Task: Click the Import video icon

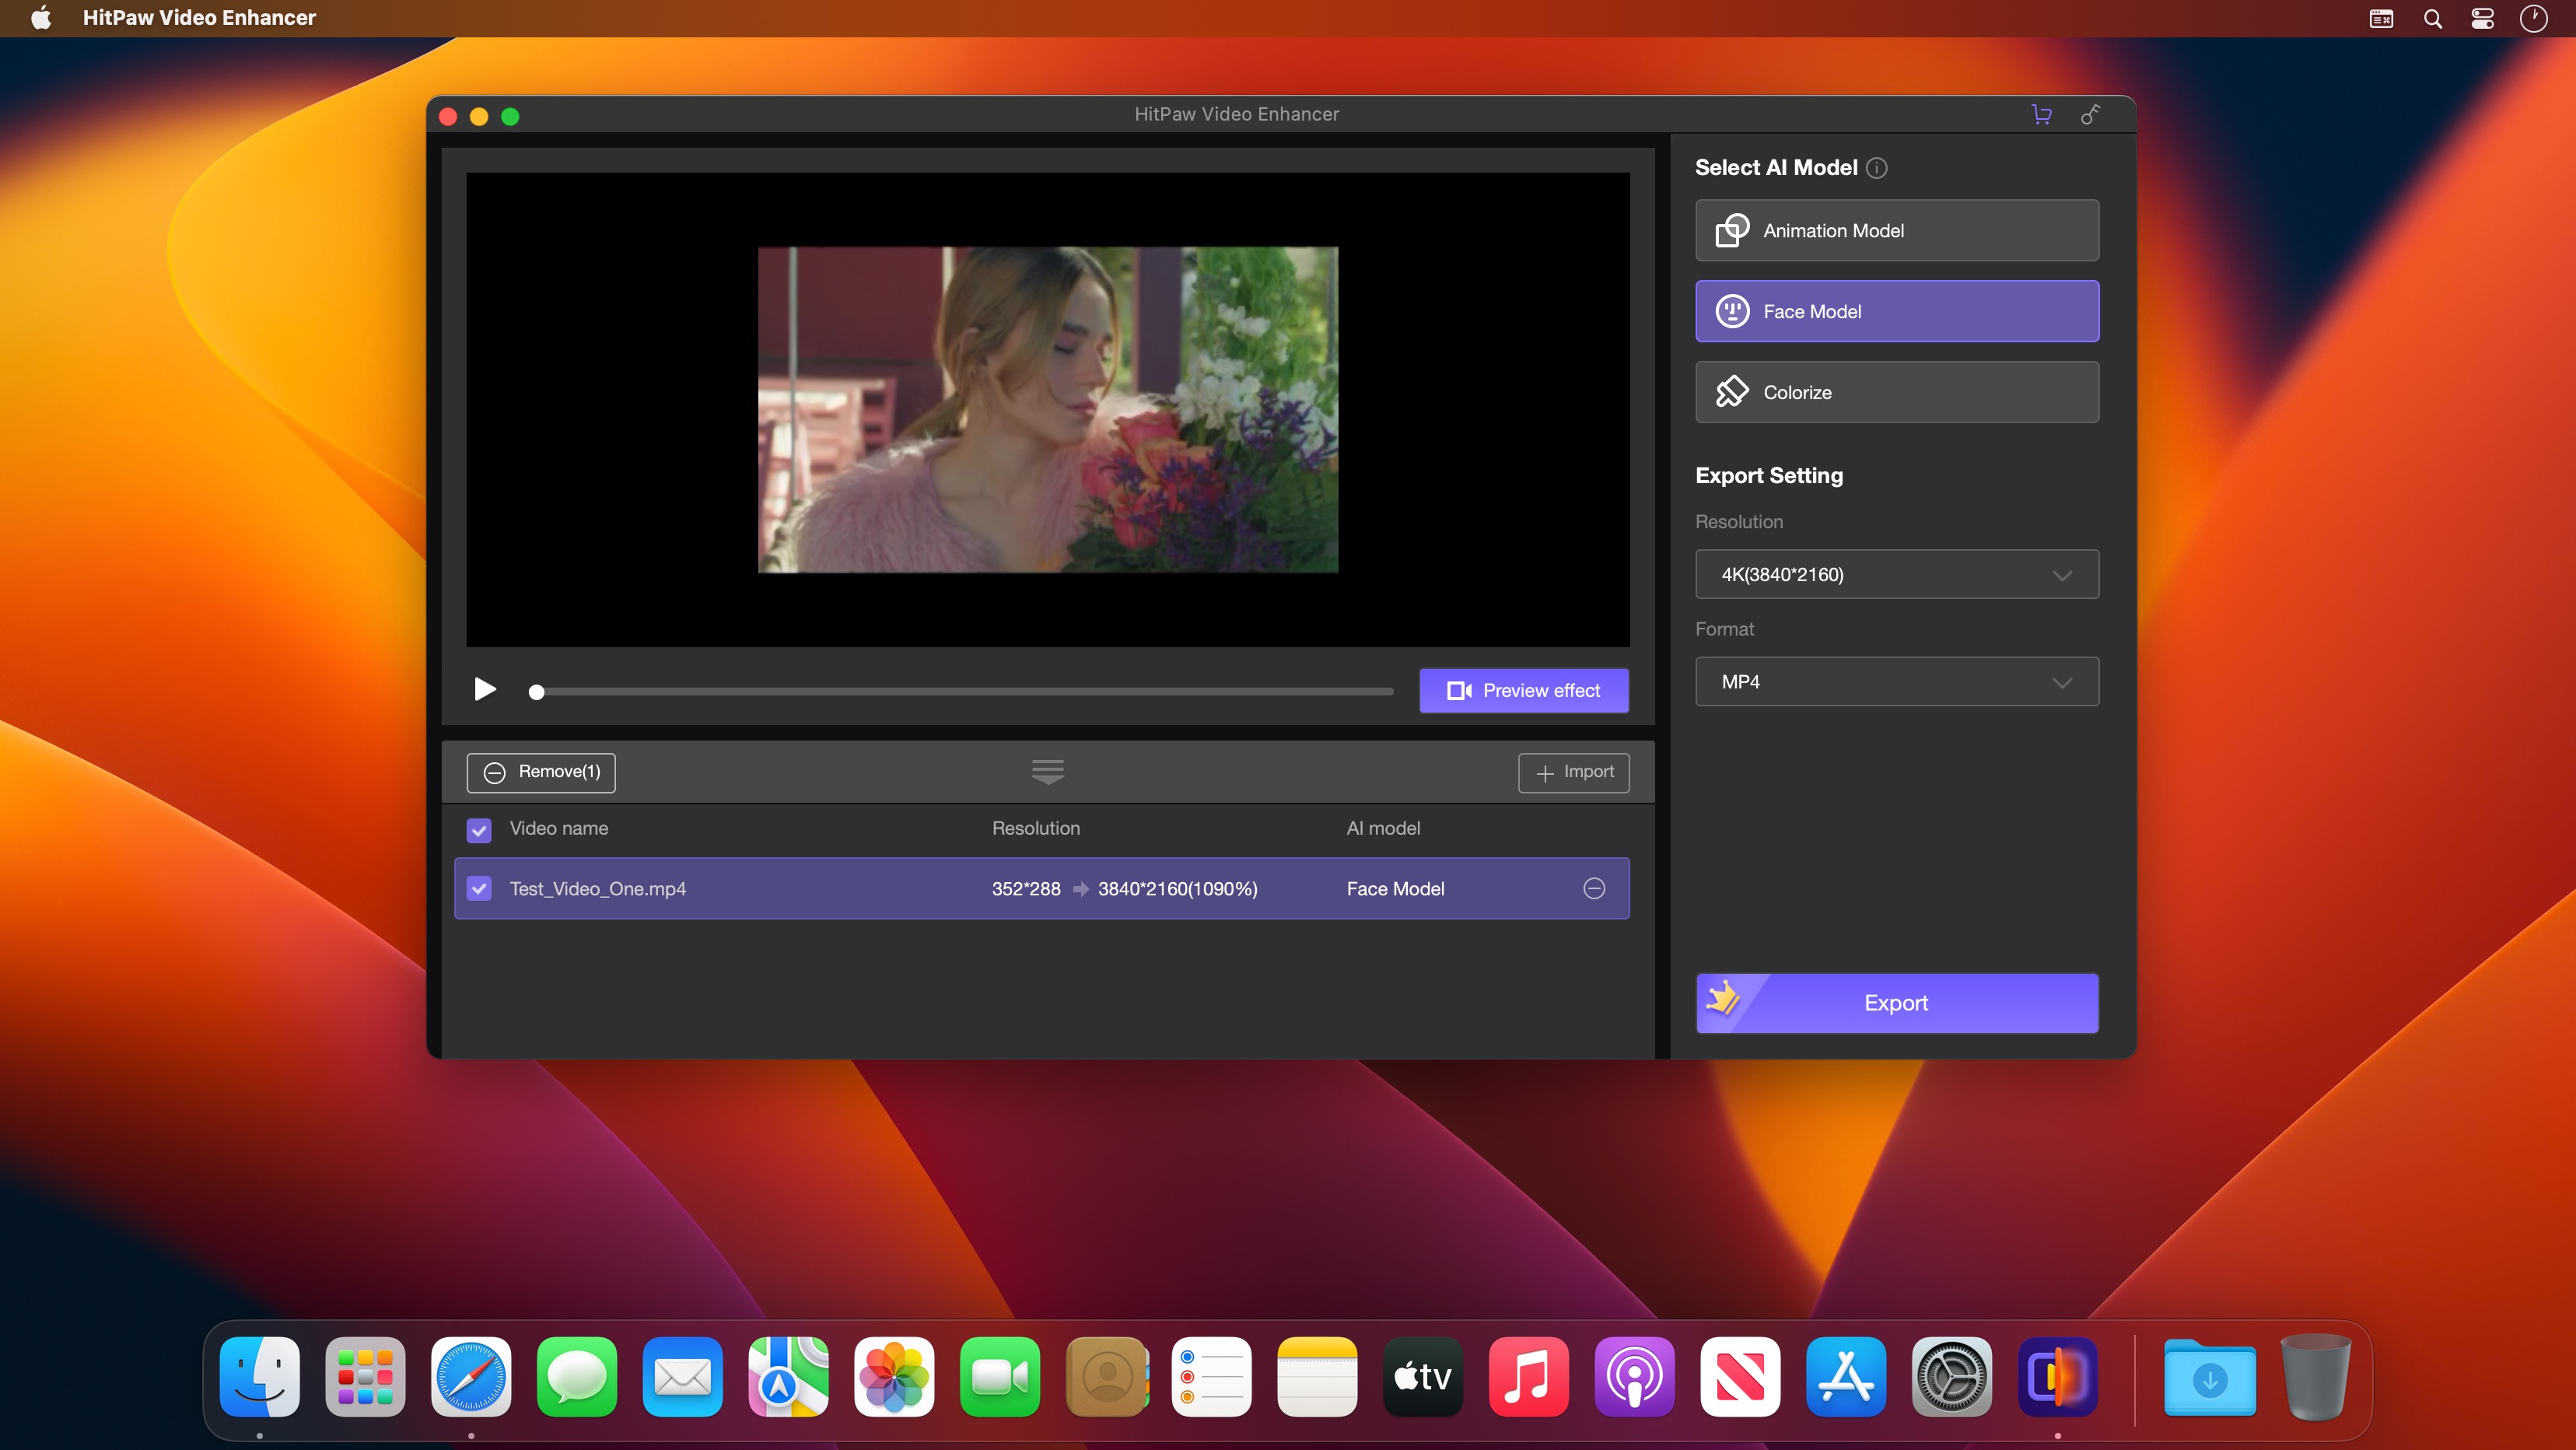Action: pos(1573,772)
